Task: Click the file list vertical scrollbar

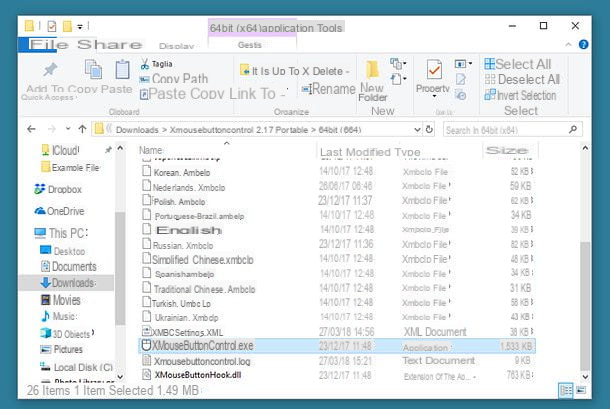Action: tap(585, 306)
